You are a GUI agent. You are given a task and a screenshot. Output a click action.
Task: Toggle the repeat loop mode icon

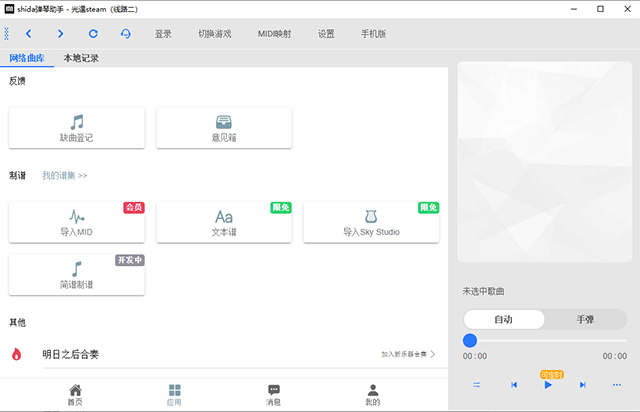476,385
